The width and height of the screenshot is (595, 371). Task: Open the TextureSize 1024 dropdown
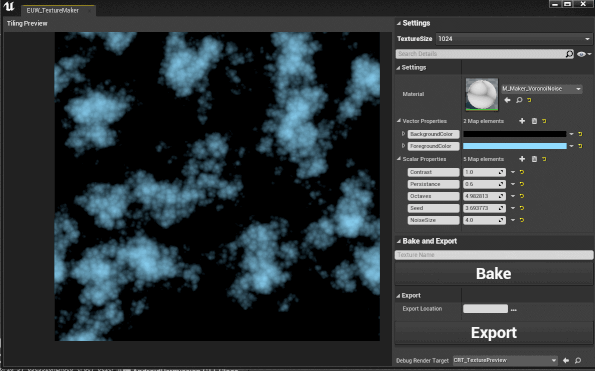click(x=514, y=39)
